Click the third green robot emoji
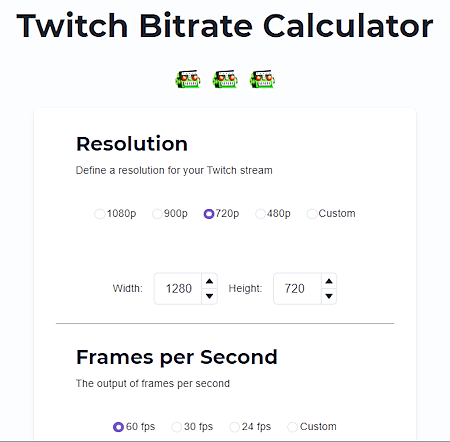The image size is (450, 442). (x=262, y=79)
